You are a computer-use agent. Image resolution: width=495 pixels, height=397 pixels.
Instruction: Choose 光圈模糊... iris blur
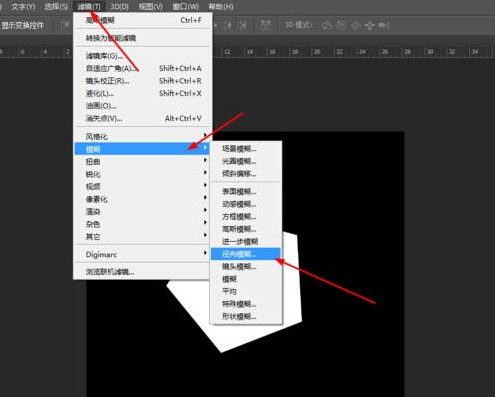[x=246, y=161]
